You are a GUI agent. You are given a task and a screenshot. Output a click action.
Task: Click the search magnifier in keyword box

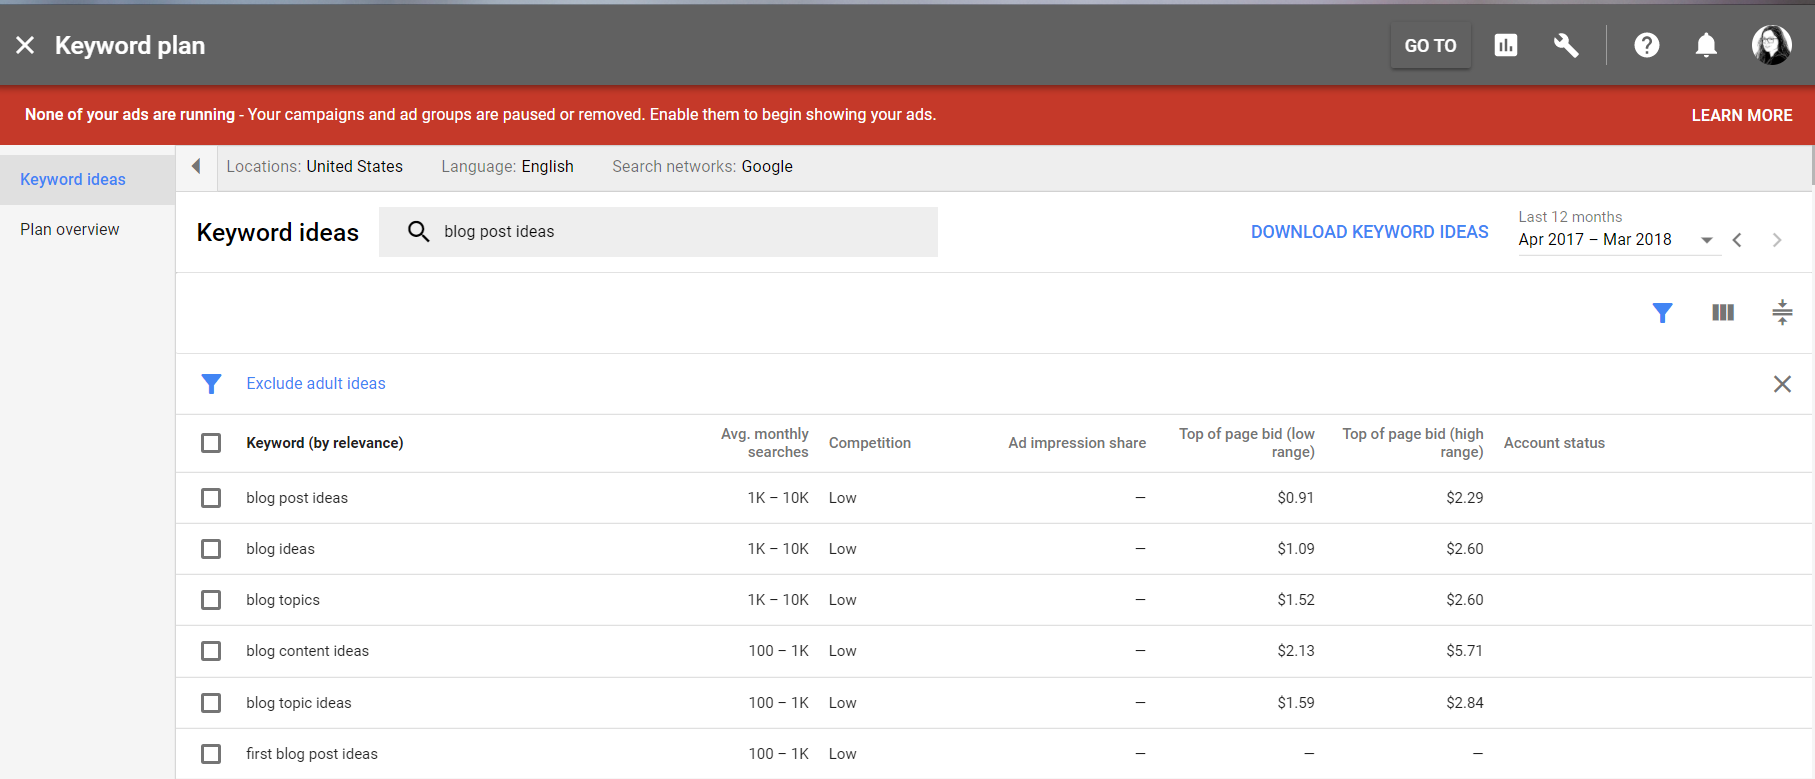(418, 231)
